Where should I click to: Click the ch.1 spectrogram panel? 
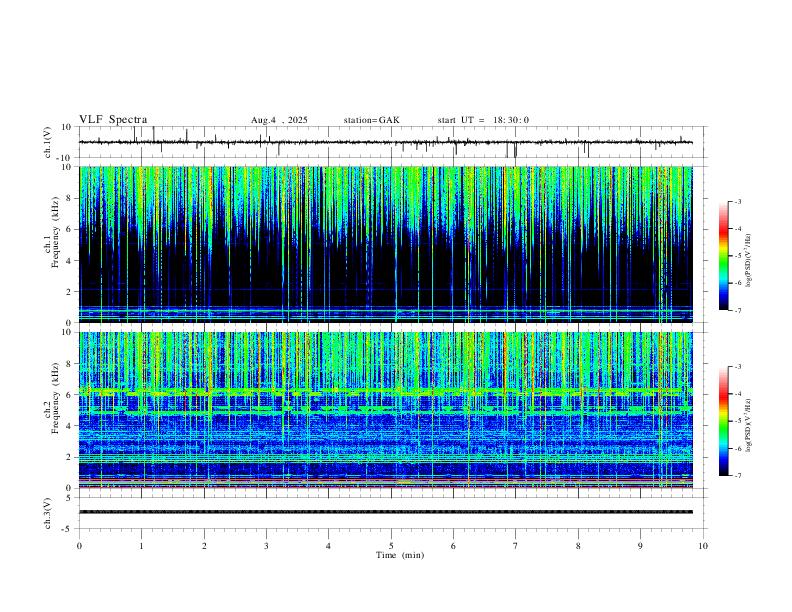(x=385, y=244)
